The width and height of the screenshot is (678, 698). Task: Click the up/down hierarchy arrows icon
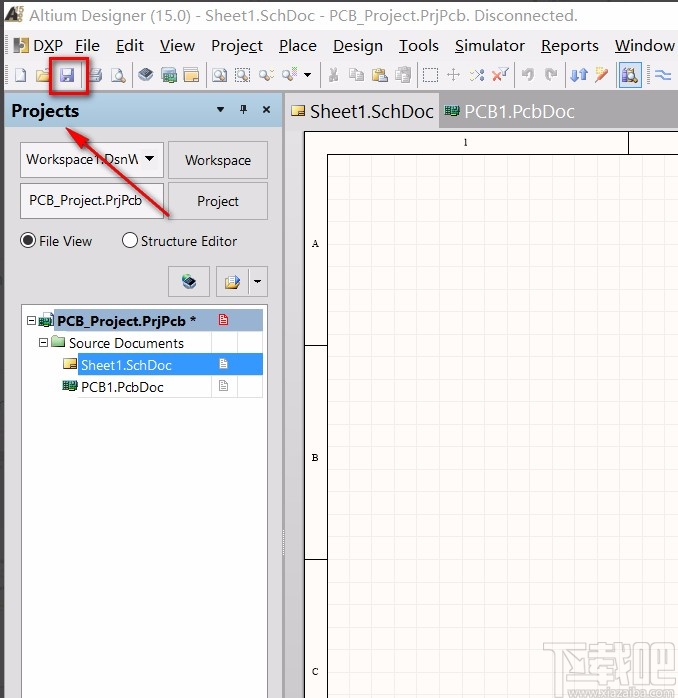(579, 75)
